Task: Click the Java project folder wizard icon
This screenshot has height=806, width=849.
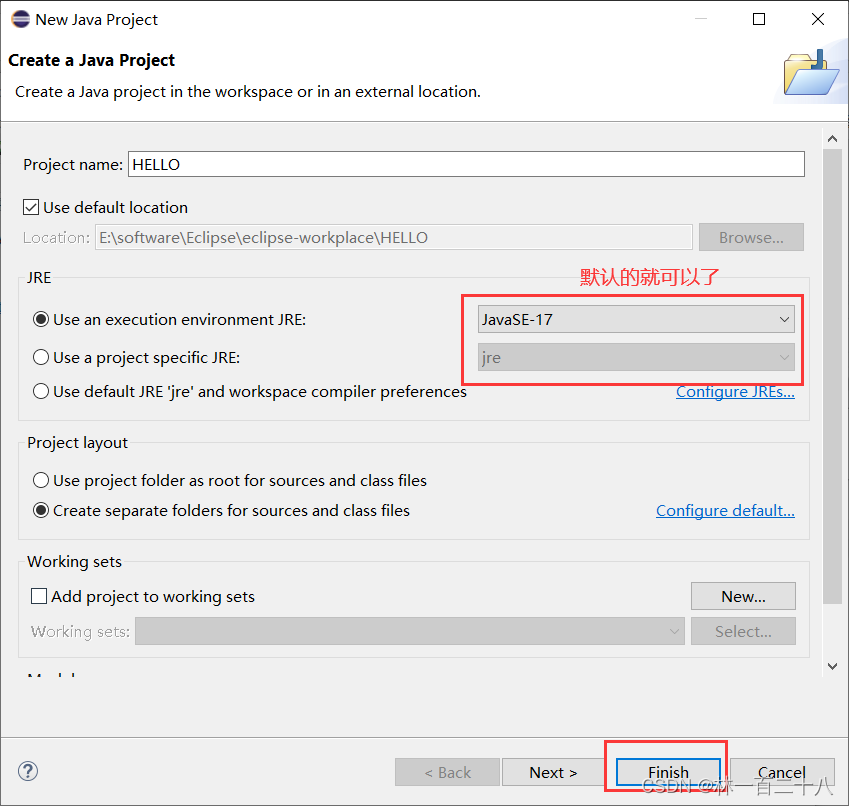Action: click(x=811, y=74)
